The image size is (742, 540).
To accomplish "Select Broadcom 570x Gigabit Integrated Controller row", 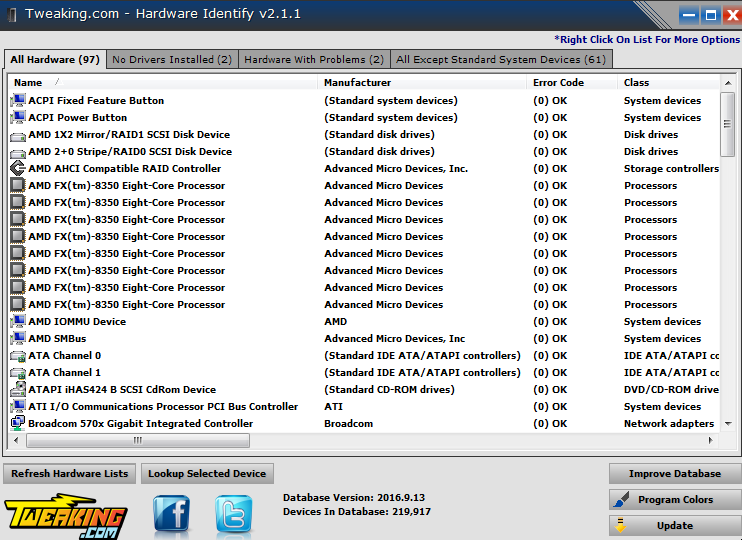I will click(x=364, y=424).
